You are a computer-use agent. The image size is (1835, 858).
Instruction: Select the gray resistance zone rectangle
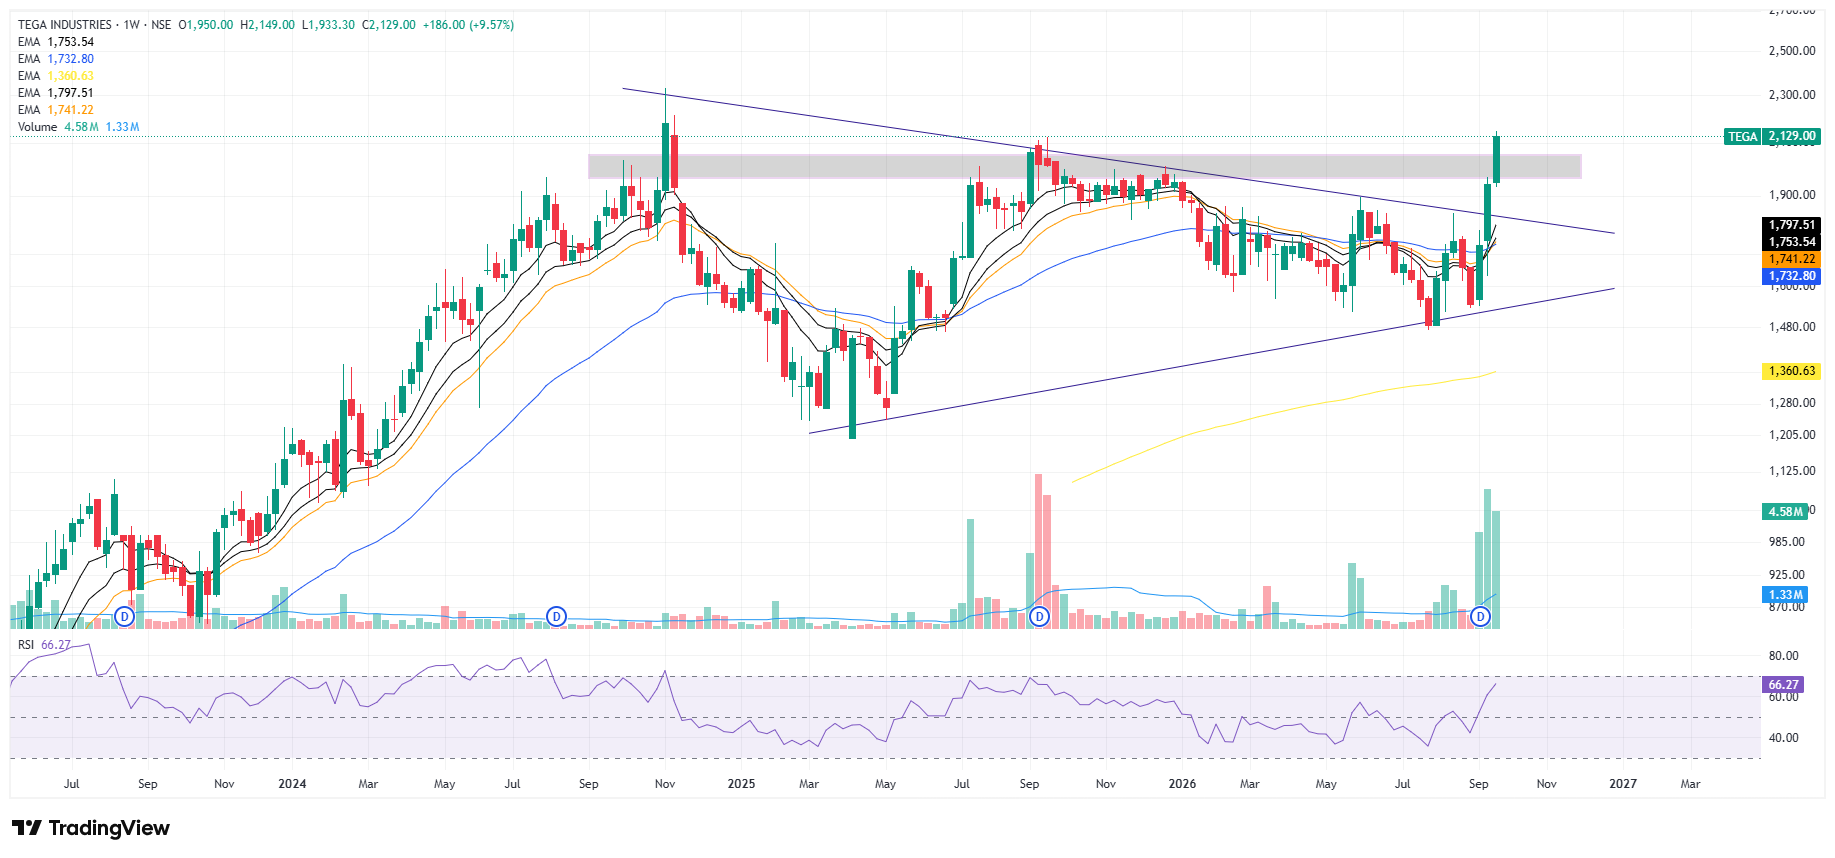pyautogui.click(x=1085, y=166)
